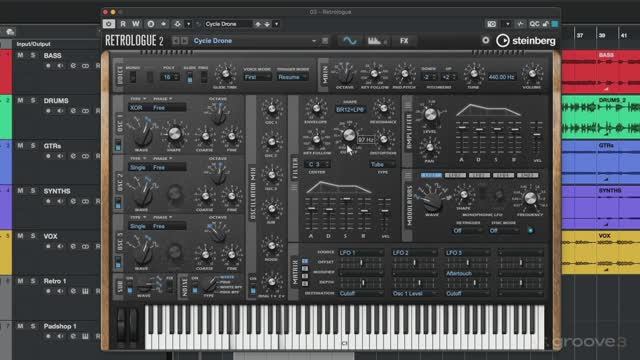Click the Poly voices value field showing 16
This screenshot has height=360, width=640.
point(170,77)
